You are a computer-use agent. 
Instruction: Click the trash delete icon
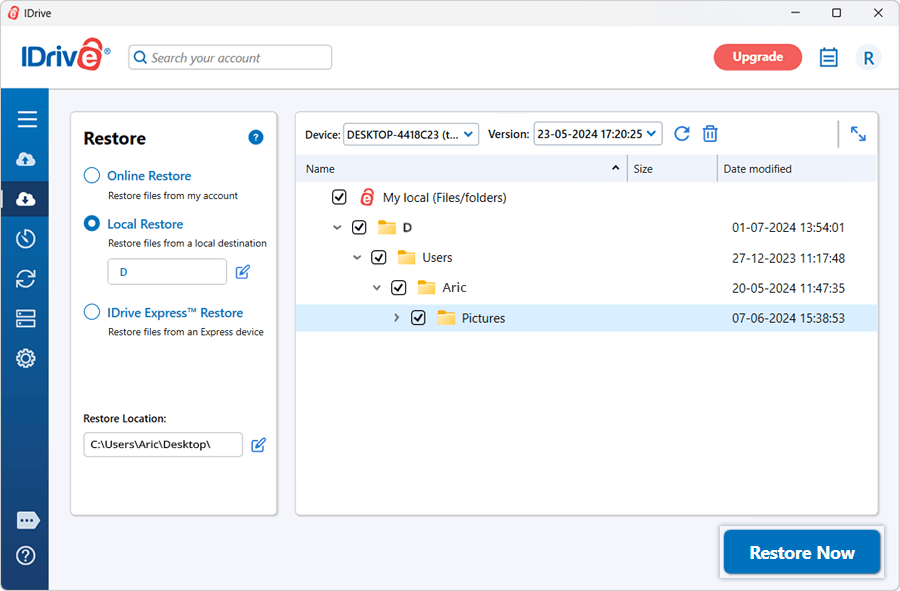[x=710, y=134]
